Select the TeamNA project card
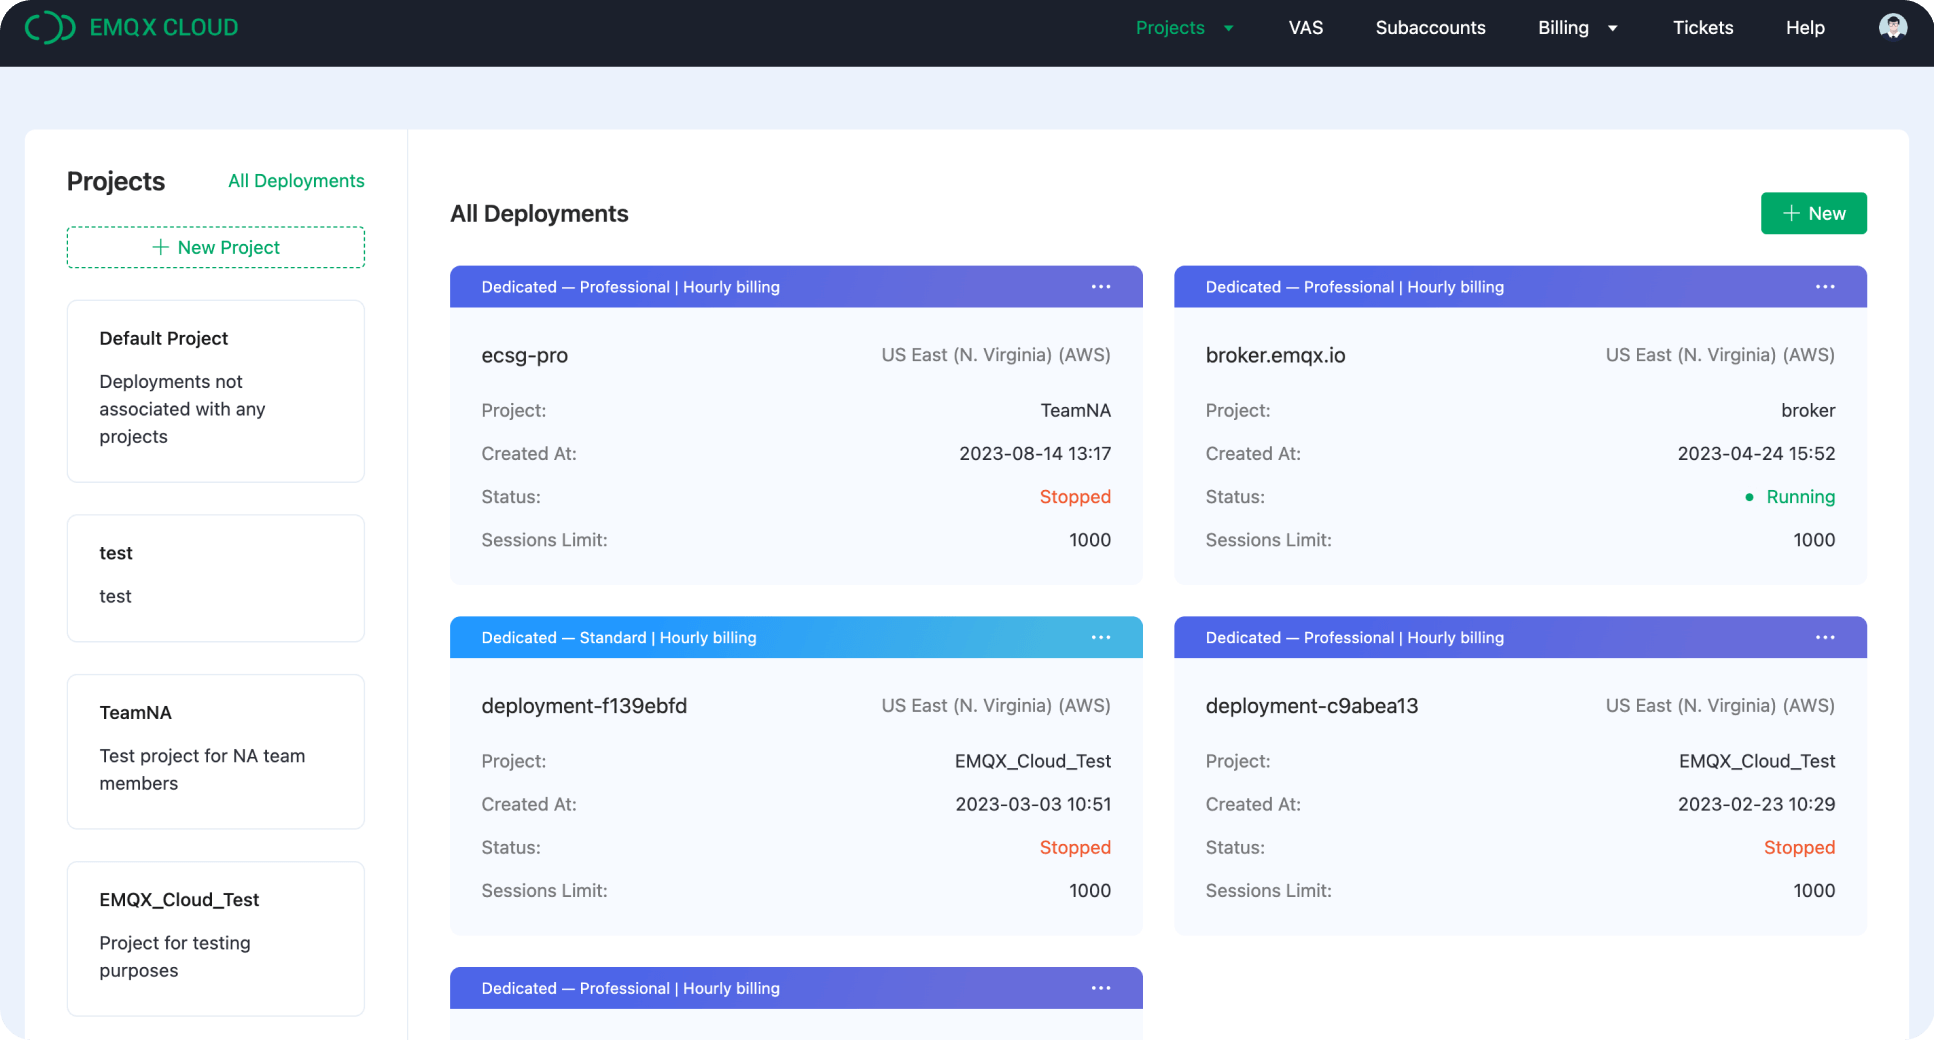 click(216, 751)
